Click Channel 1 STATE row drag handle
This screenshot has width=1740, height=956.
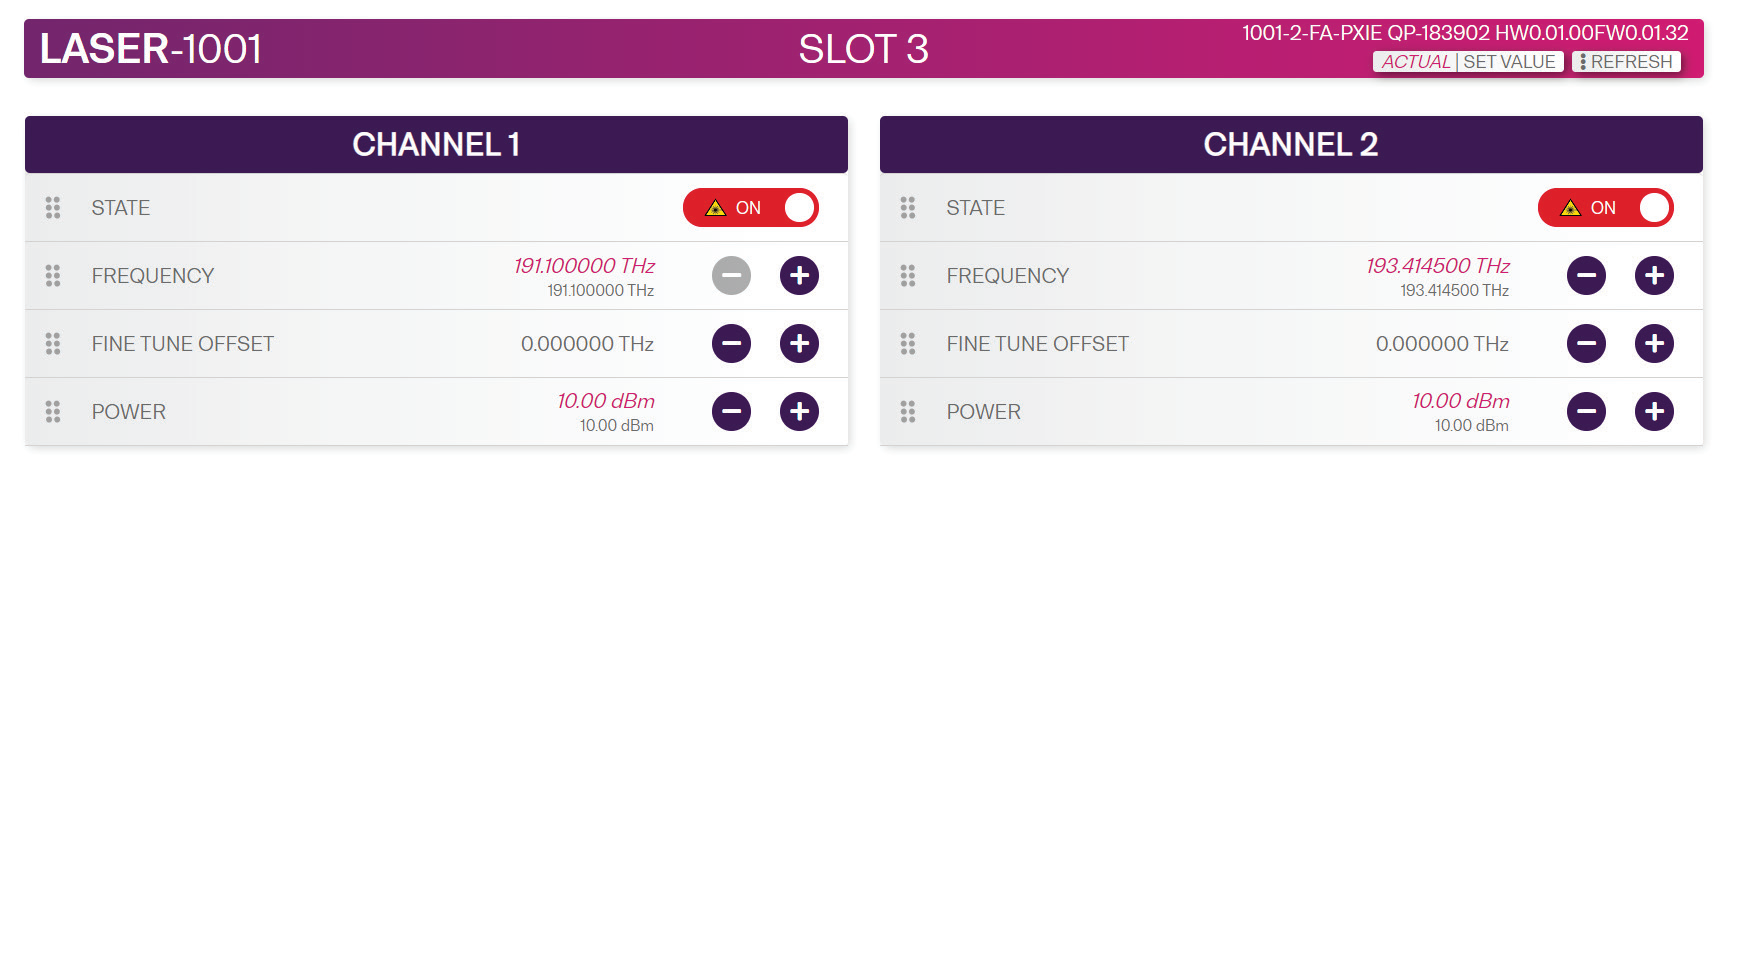[53, 208]
